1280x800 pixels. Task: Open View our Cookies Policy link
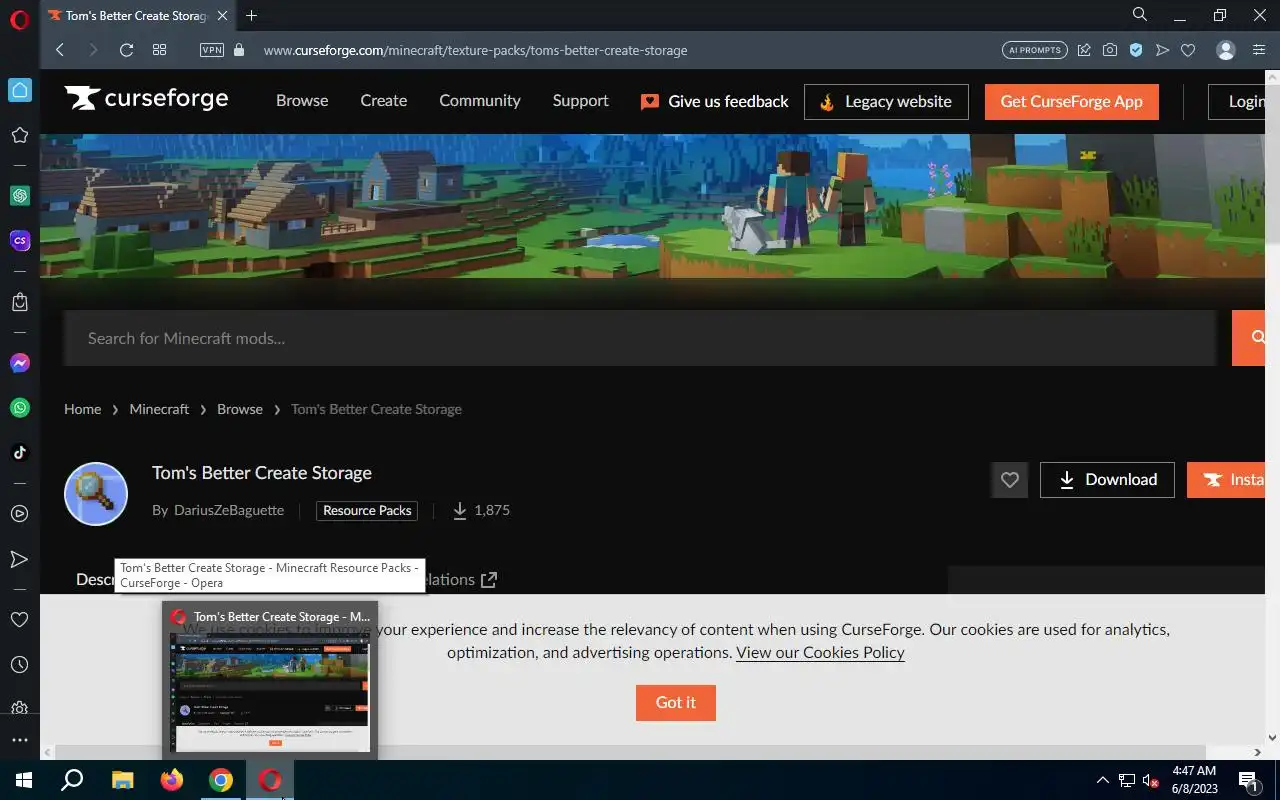pos(820,652)
